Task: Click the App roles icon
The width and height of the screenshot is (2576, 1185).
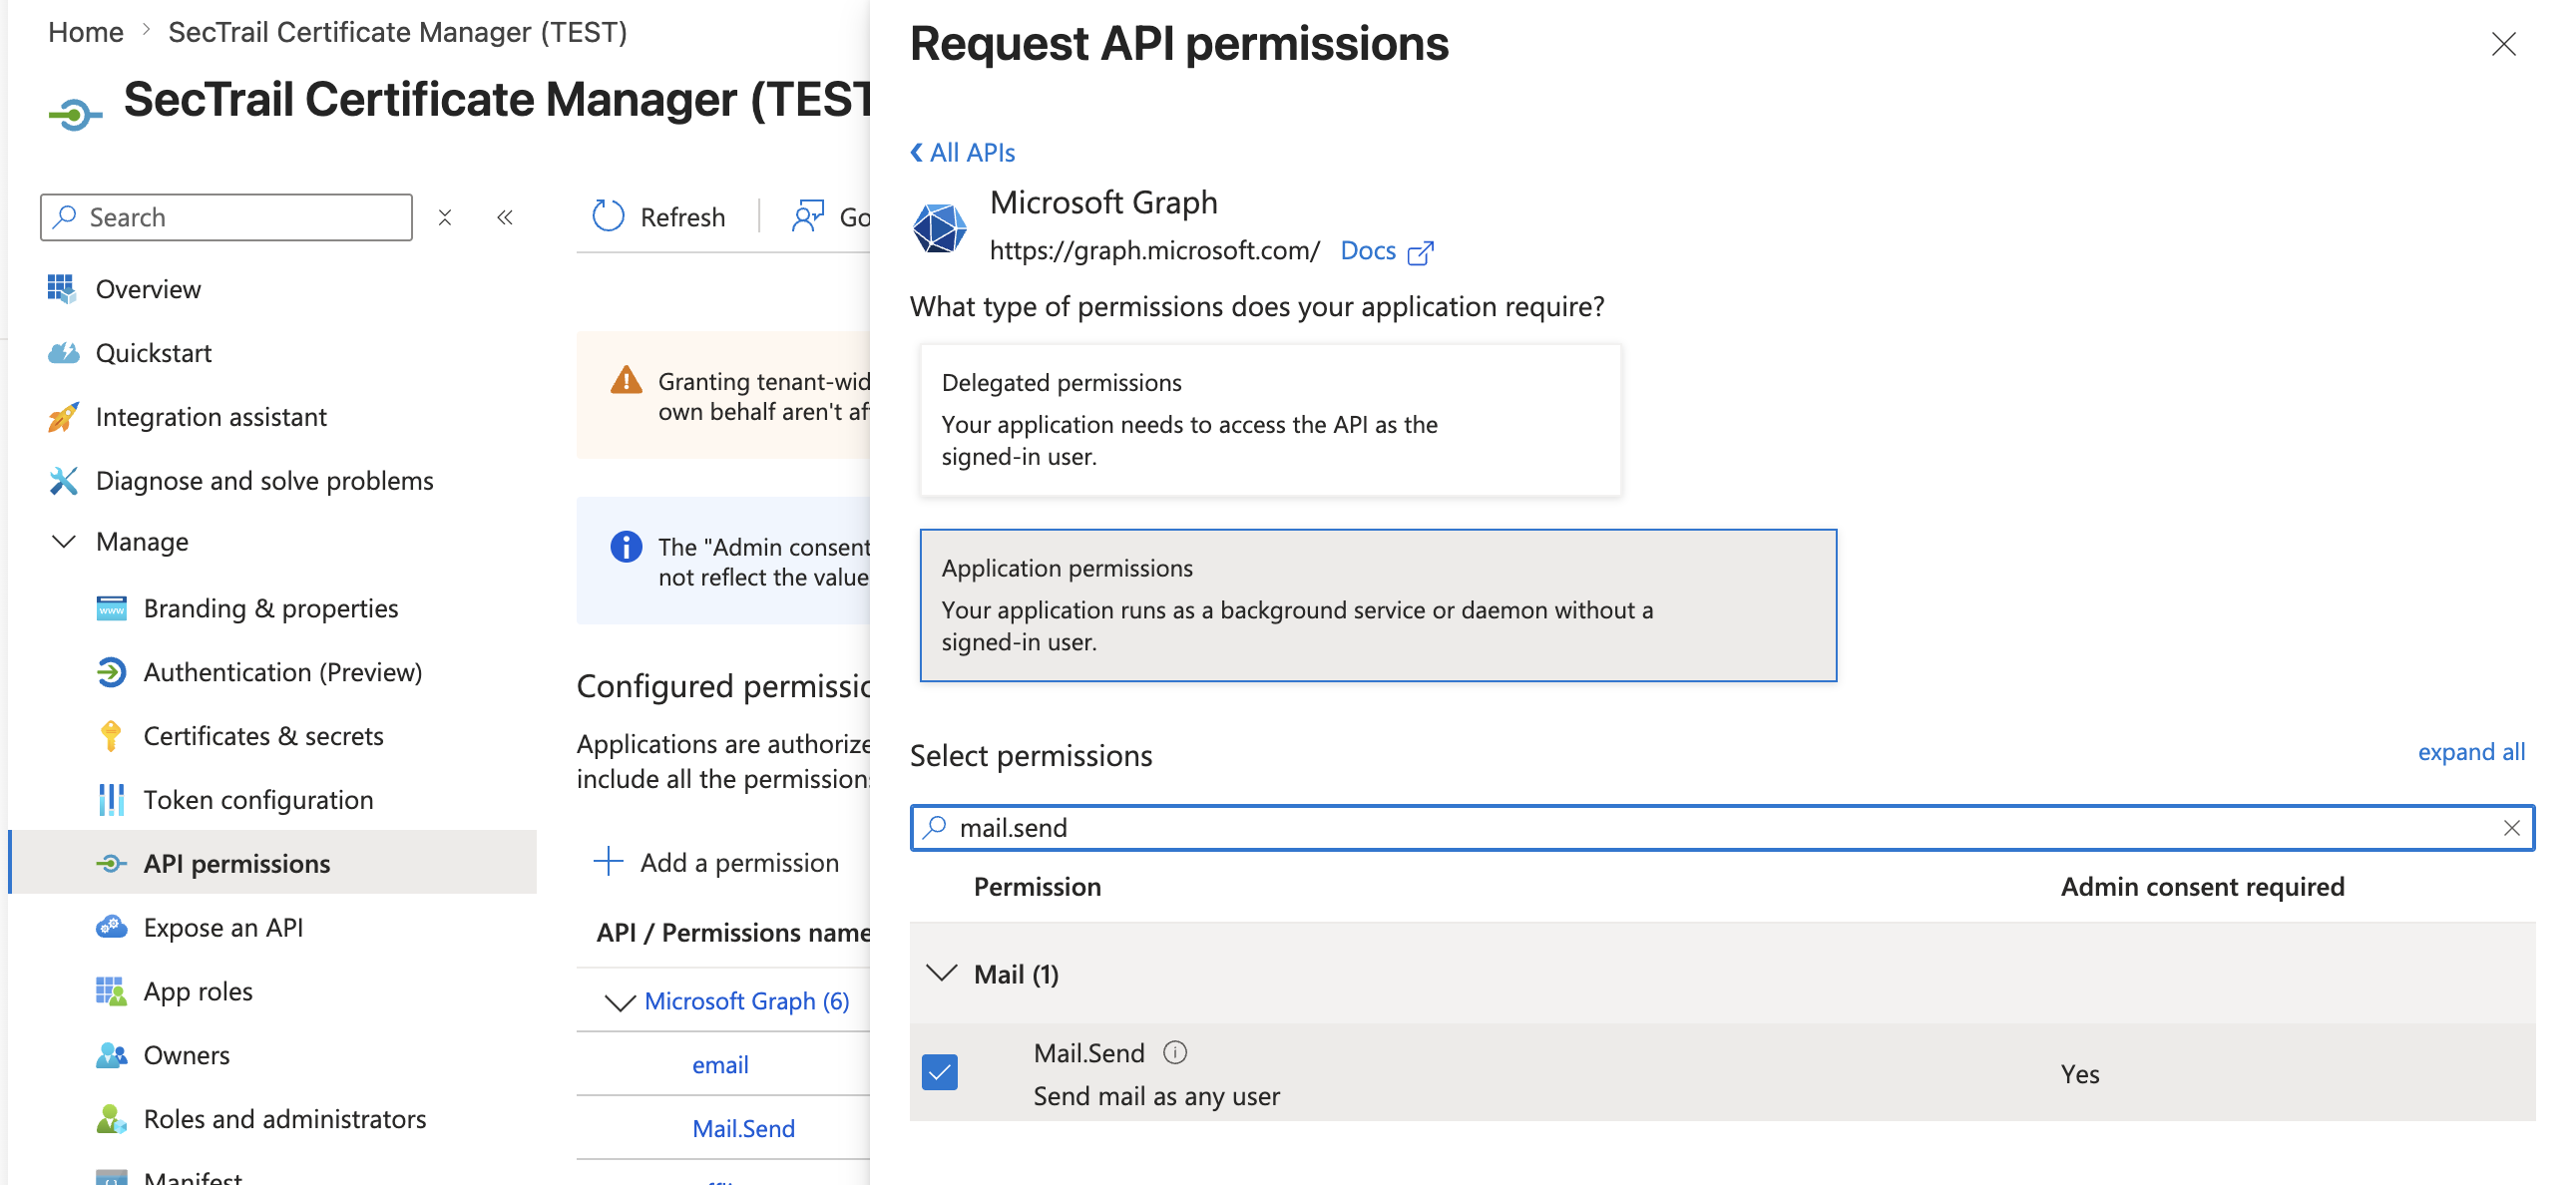Action: (x=111, y=991)
